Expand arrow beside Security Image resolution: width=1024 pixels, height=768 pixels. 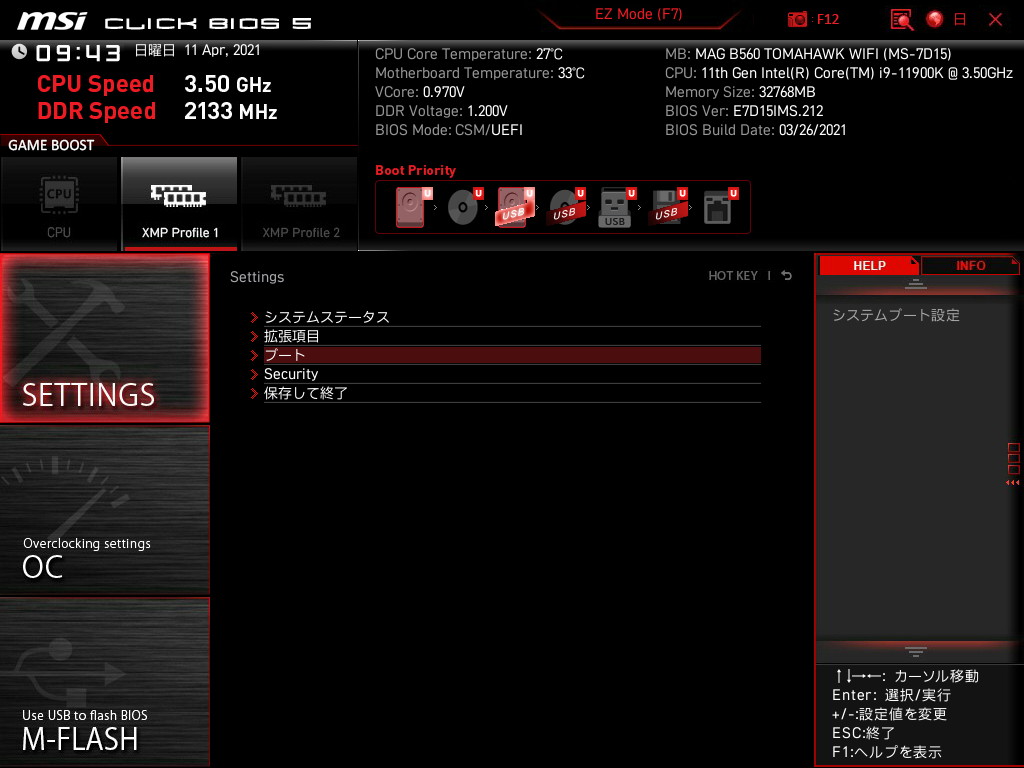[254, 374]
